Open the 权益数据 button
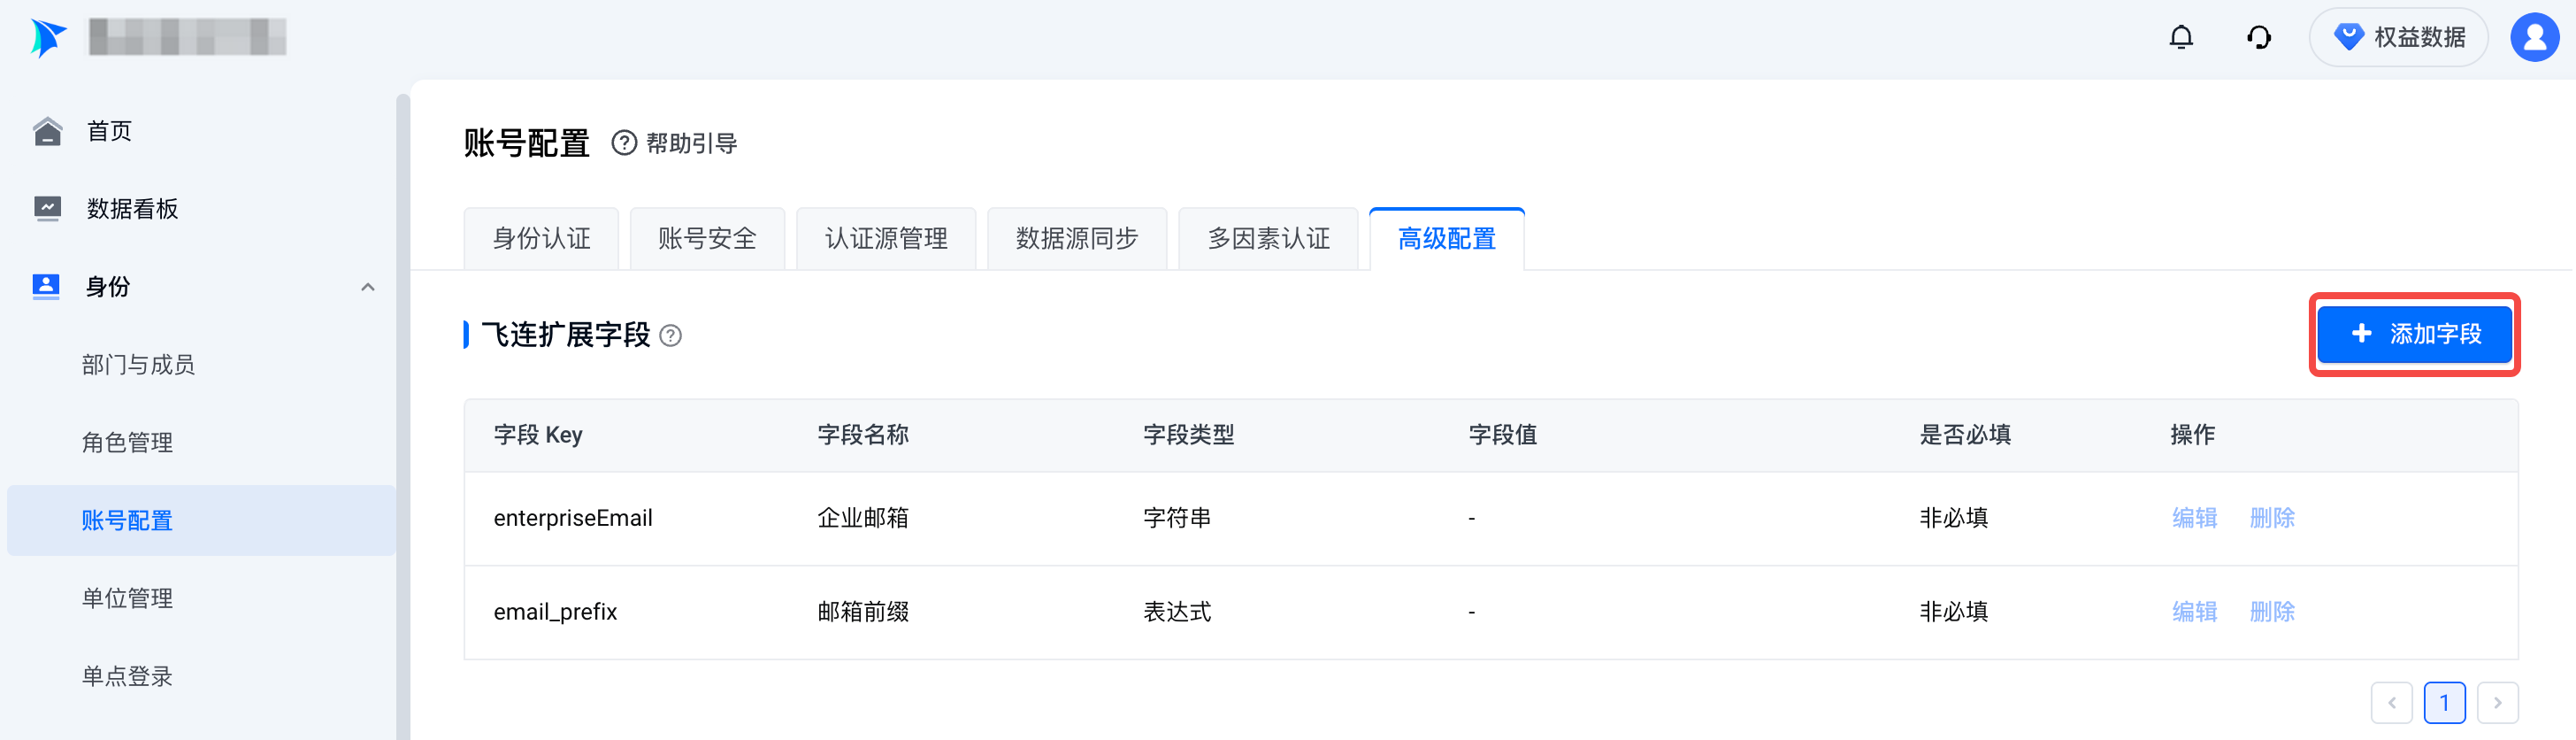2576x740 pixels. (2398, 37)
